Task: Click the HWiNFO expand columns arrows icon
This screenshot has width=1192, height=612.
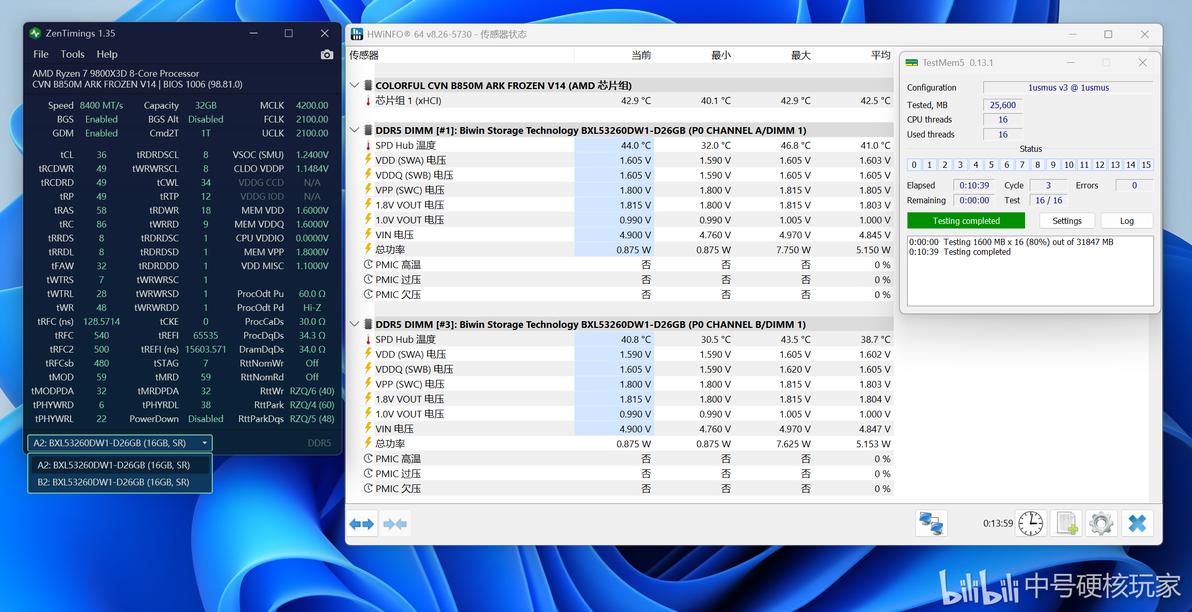Action: click(362, 524)
